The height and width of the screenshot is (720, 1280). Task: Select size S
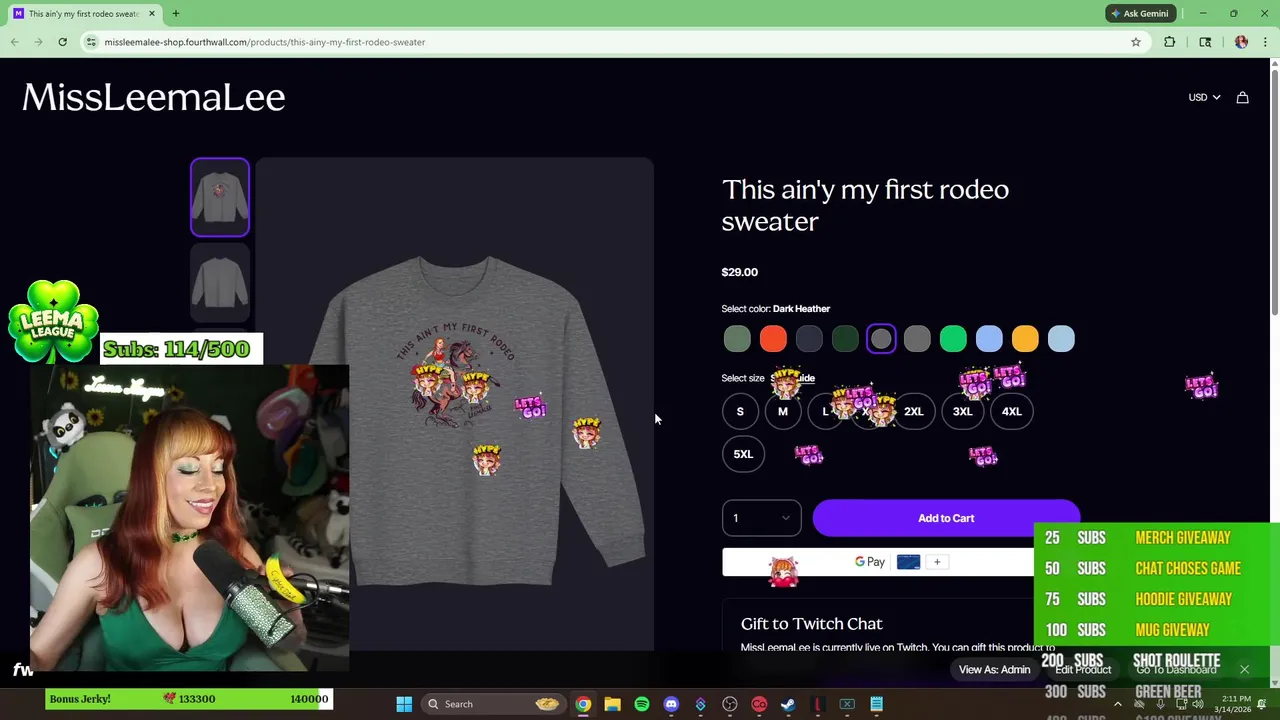(x=740, y=411)
